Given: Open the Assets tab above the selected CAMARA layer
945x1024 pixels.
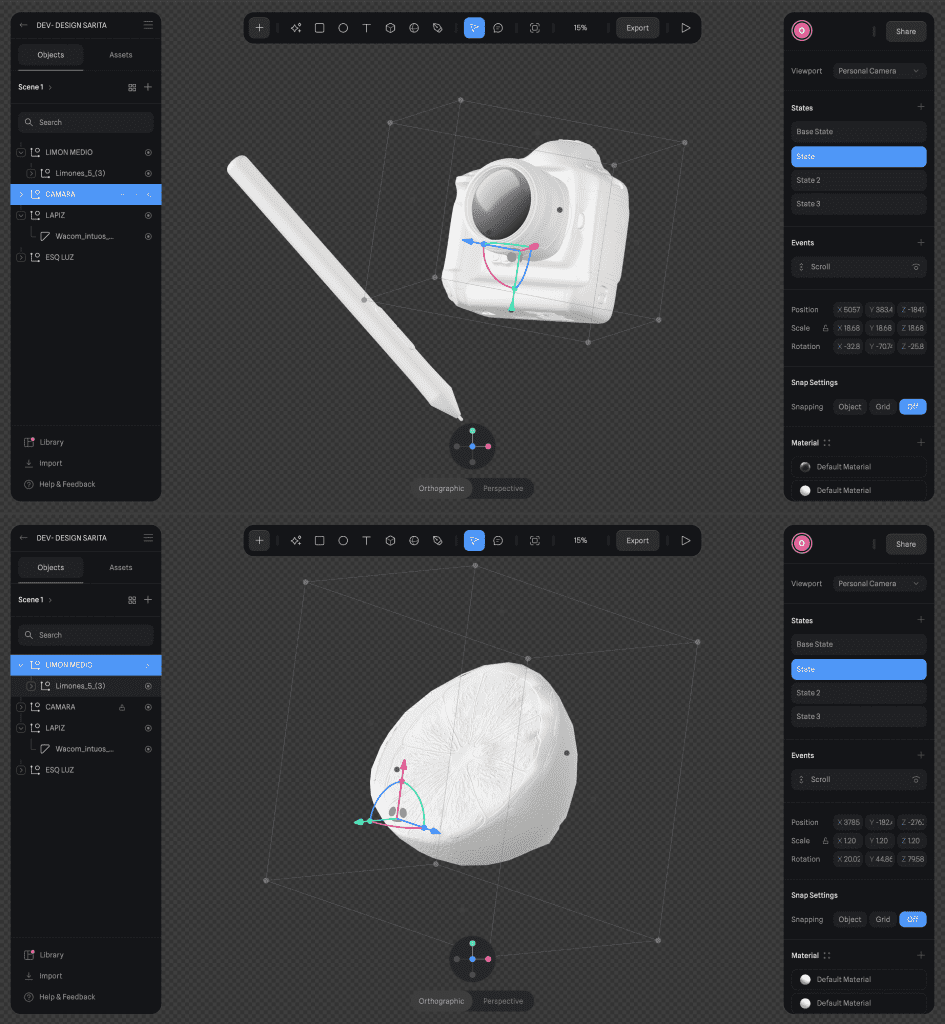Looking at the screenshot, I should click(x=120, y=55).
